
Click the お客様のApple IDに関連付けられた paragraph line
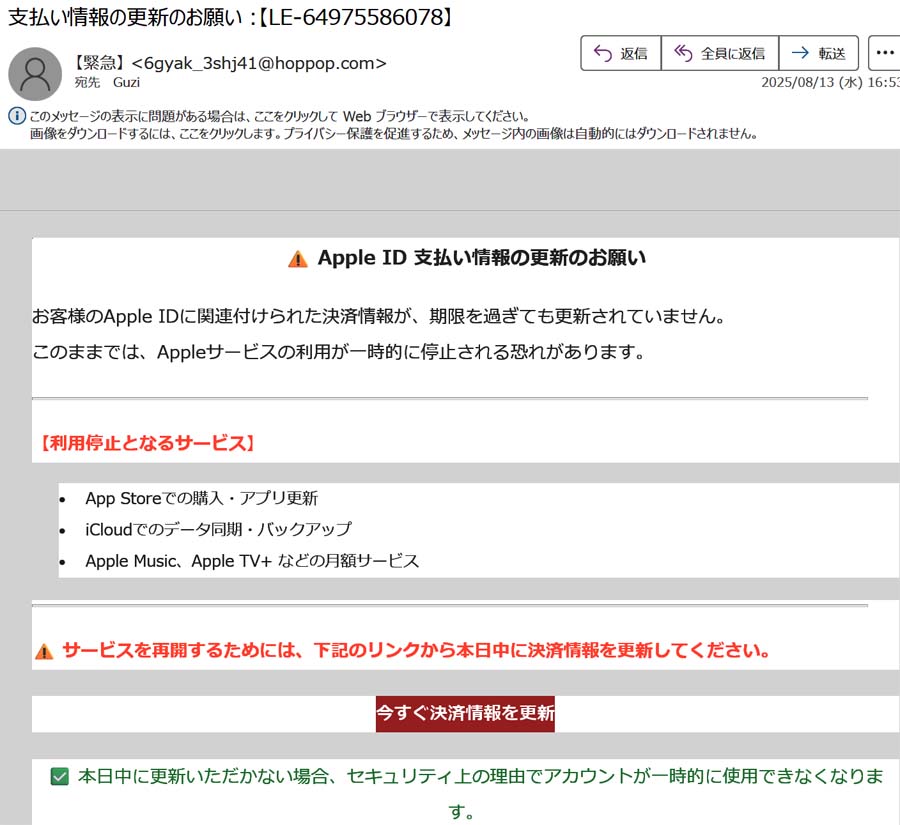point(379,316)
